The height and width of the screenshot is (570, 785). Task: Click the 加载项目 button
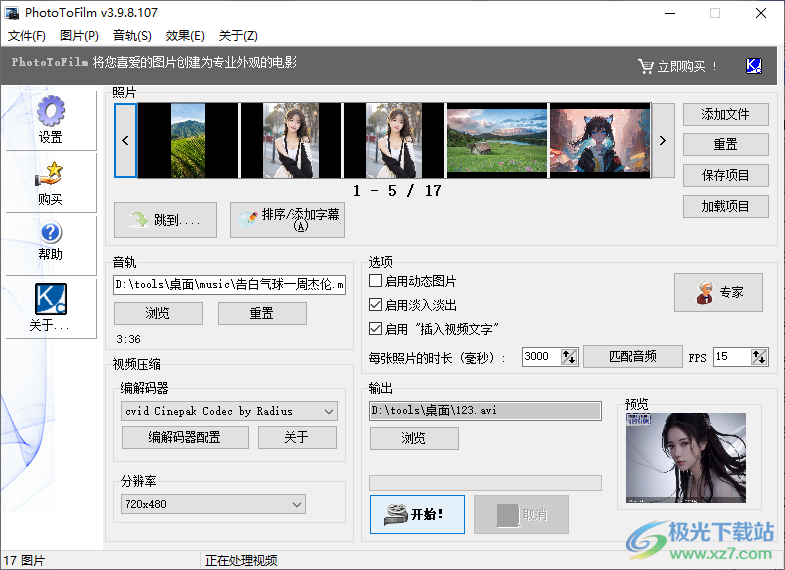coord(725,206)
